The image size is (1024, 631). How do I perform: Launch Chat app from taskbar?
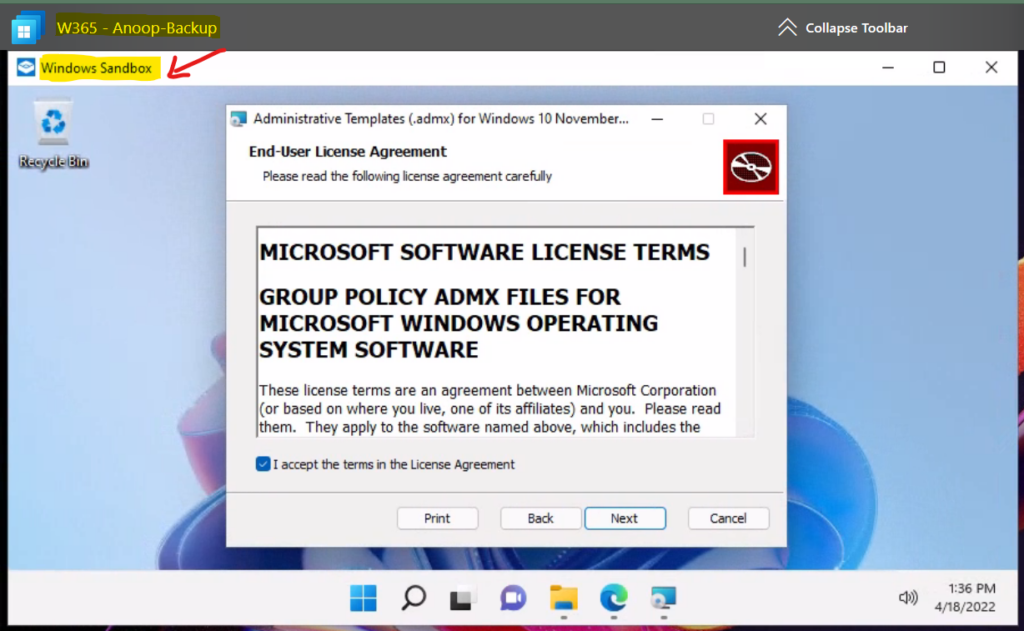[513, 598]
